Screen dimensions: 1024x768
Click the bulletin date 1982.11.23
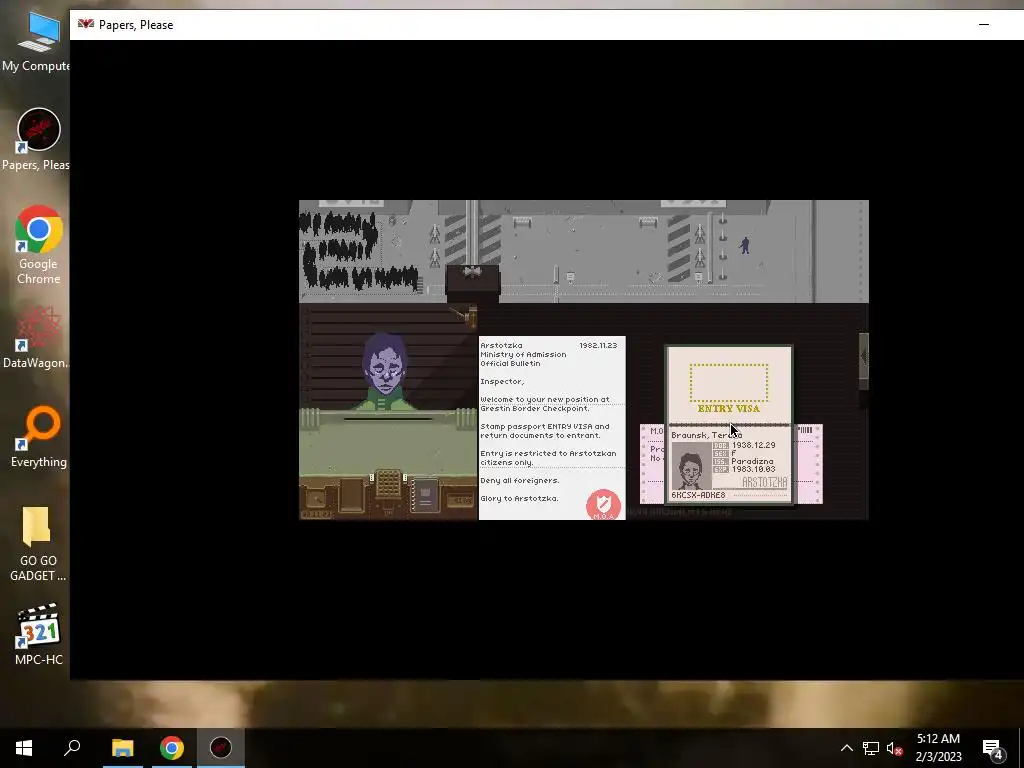click(598, 345)
